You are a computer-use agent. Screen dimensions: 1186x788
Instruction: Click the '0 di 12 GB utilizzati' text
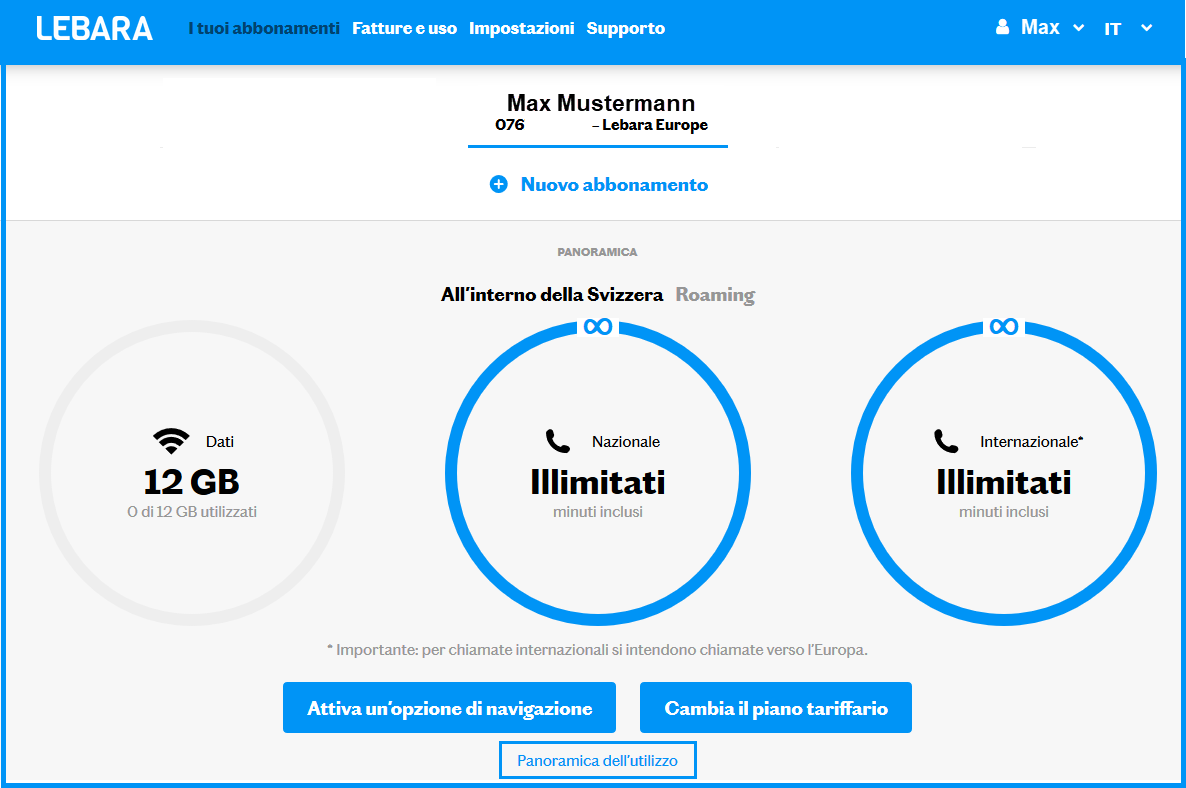point(192,512)
